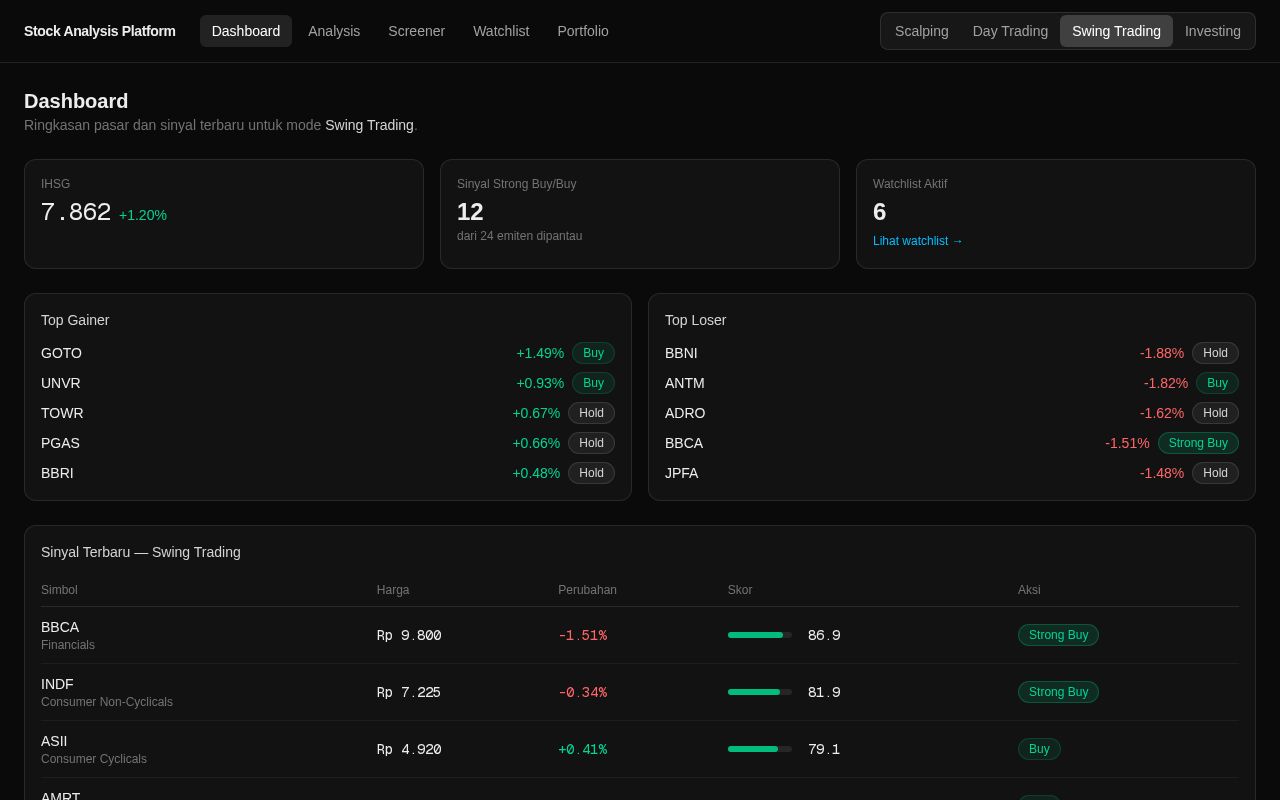Click 'dari 24 emiten dipantau' text
The image size is (1280, 800).
pyautogui.click(x=519, y=236)
